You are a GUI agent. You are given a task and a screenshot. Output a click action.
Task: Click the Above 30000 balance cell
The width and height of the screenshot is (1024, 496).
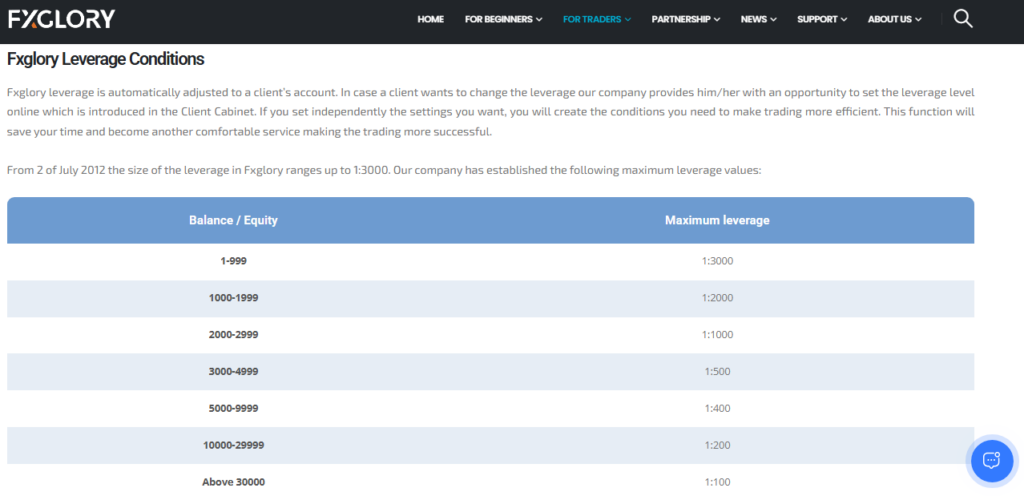233,482
